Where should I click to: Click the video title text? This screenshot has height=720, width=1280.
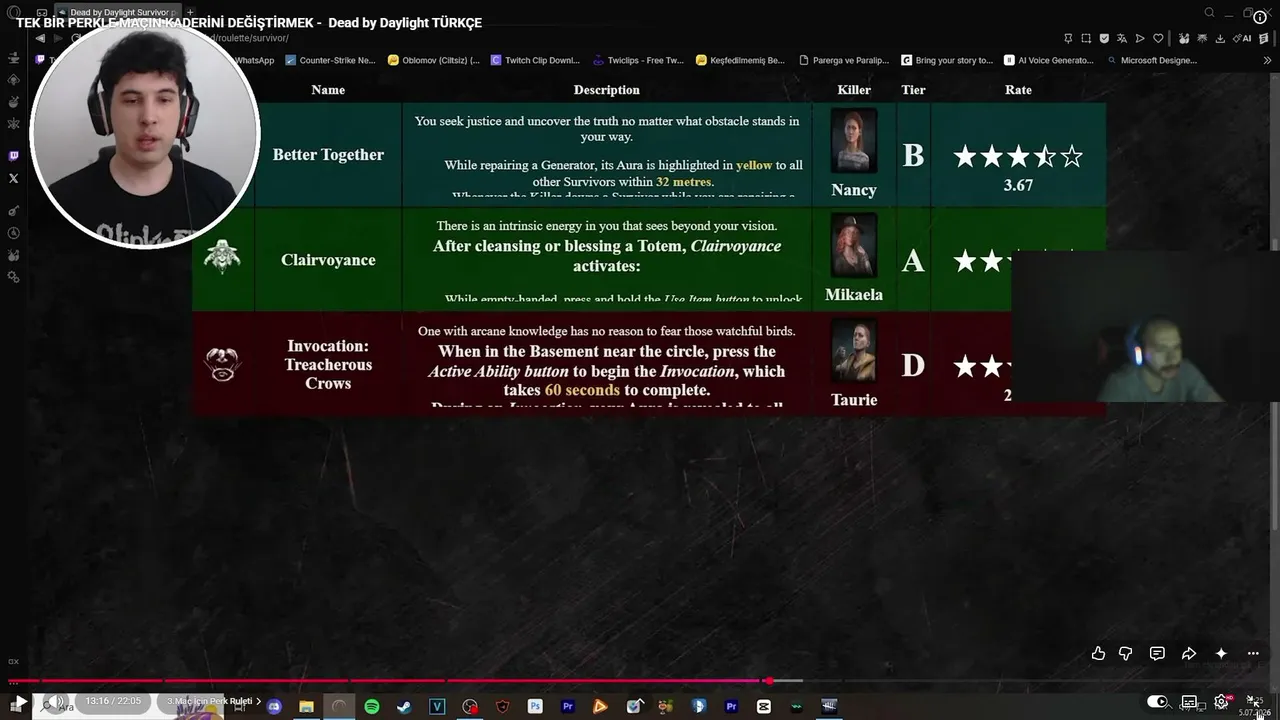[249, 23]
